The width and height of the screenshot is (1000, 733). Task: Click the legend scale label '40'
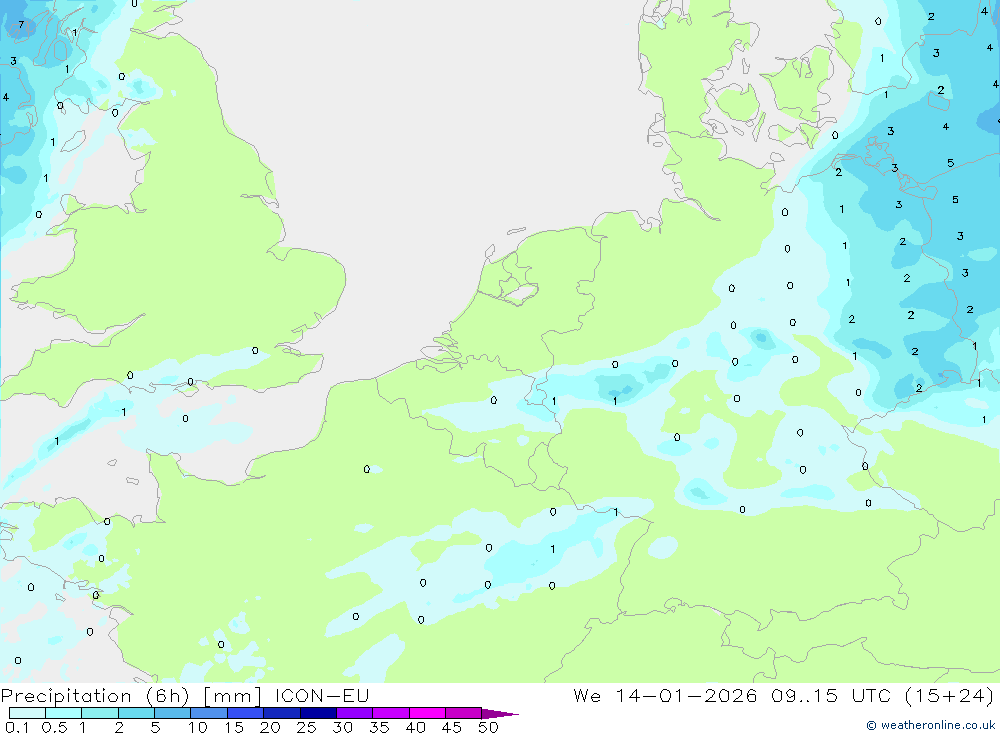415,727
